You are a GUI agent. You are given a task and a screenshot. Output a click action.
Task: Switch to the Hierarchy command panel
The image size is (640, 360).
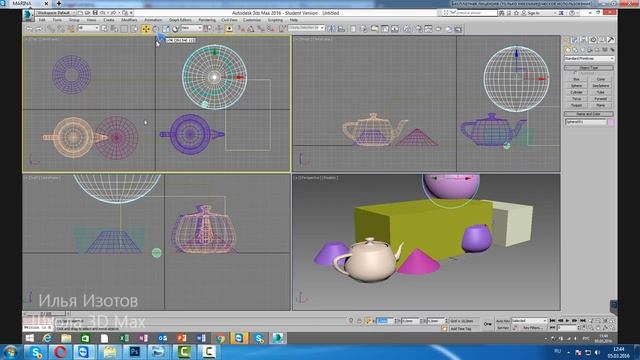tap(584, 40)
